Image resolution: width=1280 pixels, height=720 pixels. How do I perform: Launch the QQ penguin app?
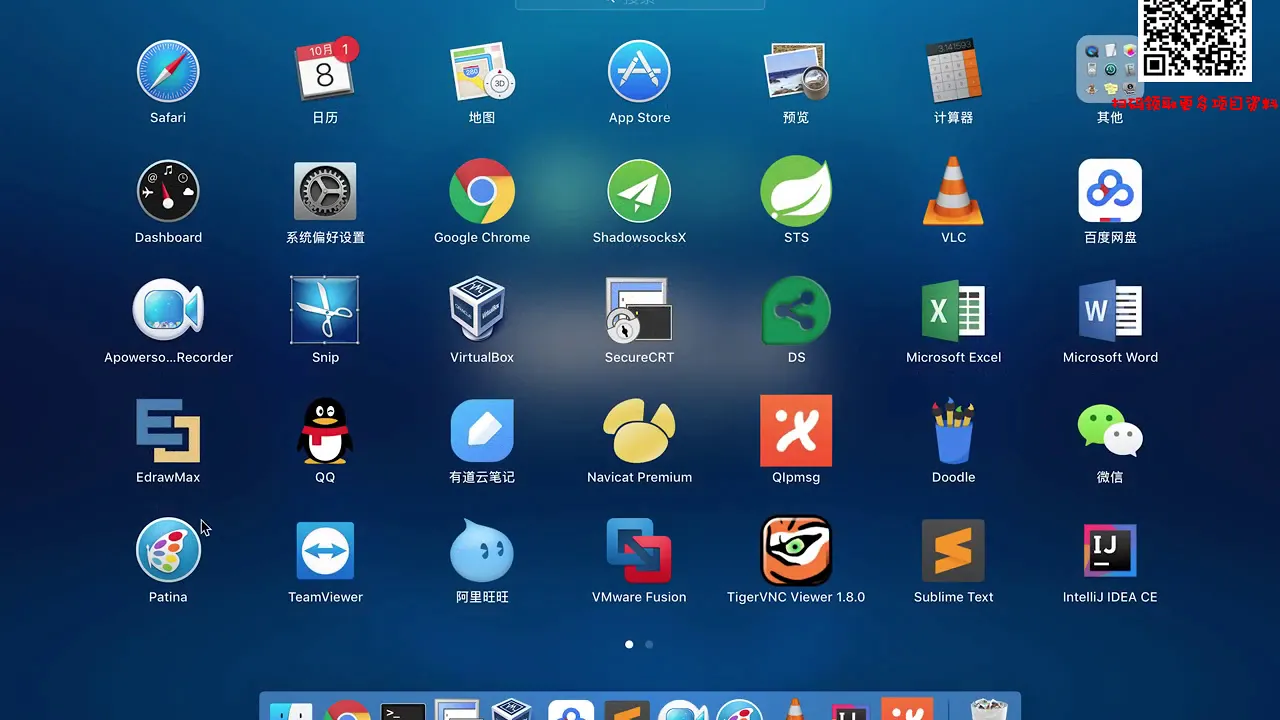(x=325, y=431)
